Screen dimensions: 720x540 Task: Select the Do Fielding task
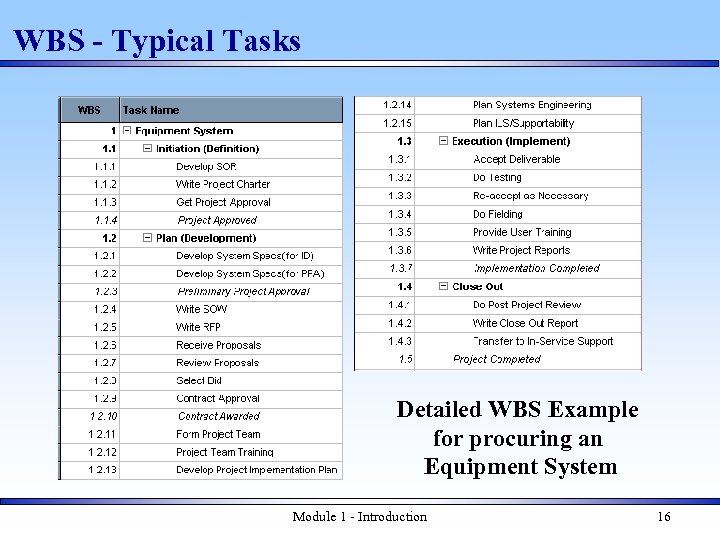(x=498, y=214)
